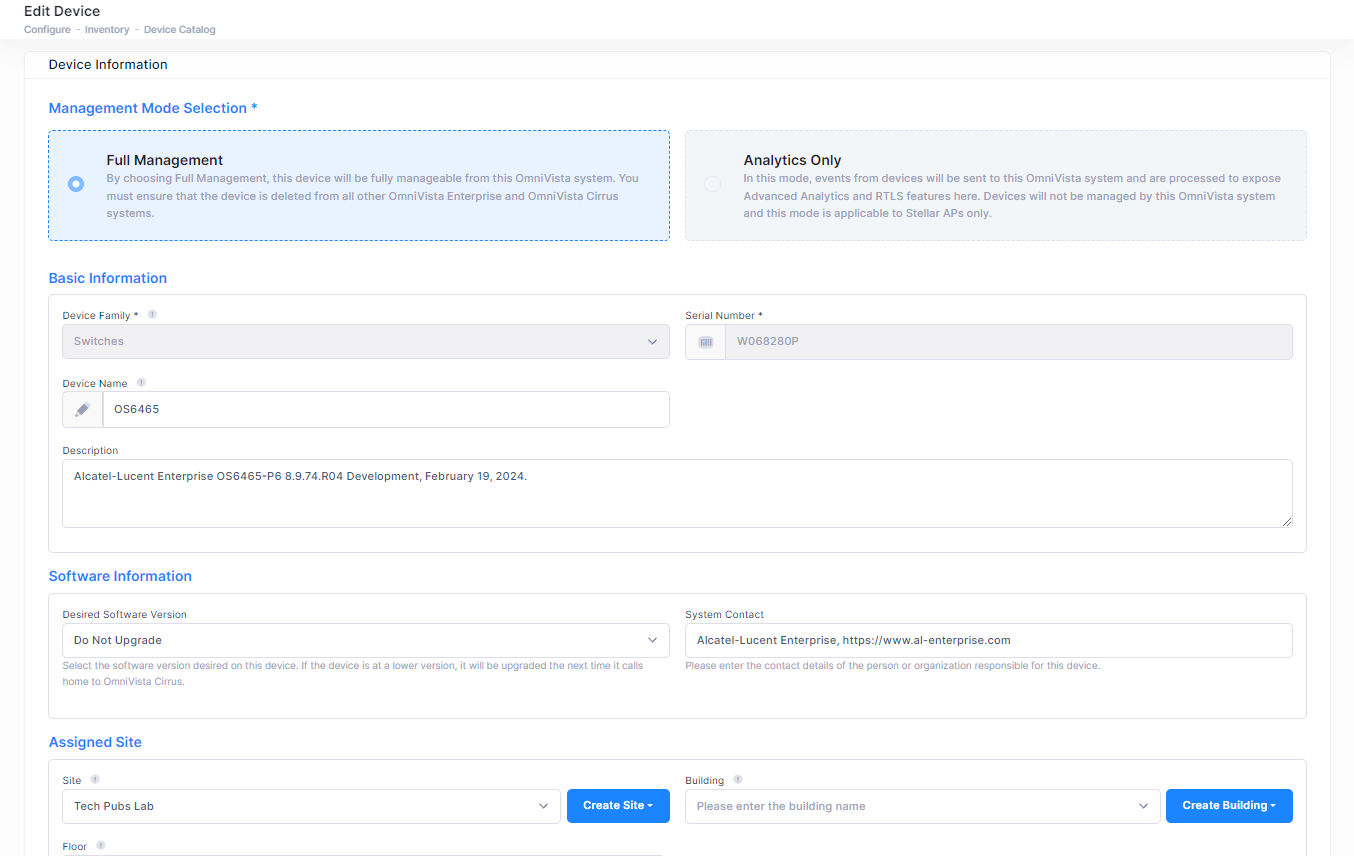1354x856 pixels.
Task: Click the Management Mode Selection heading
Action: point(153,108)
